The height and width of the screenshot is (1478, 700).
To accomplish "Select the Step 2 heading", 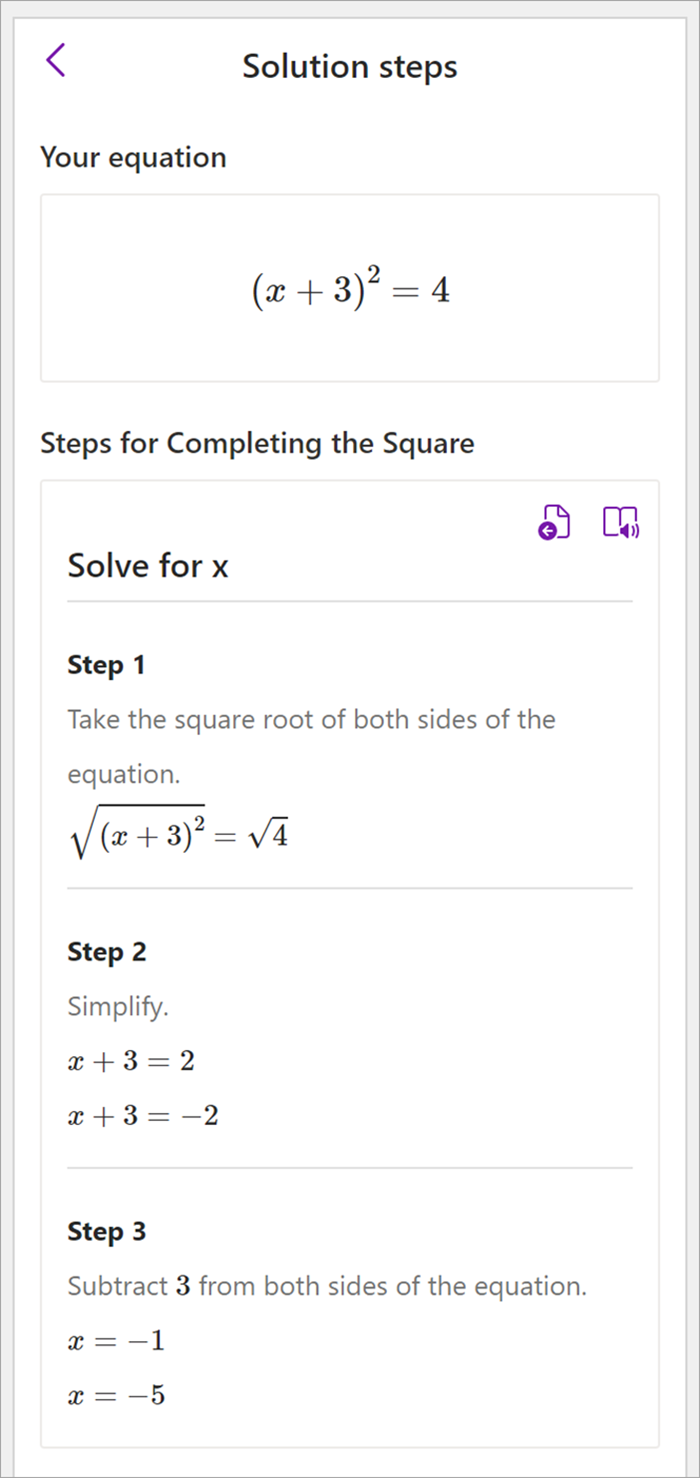I will coord(106,951).
